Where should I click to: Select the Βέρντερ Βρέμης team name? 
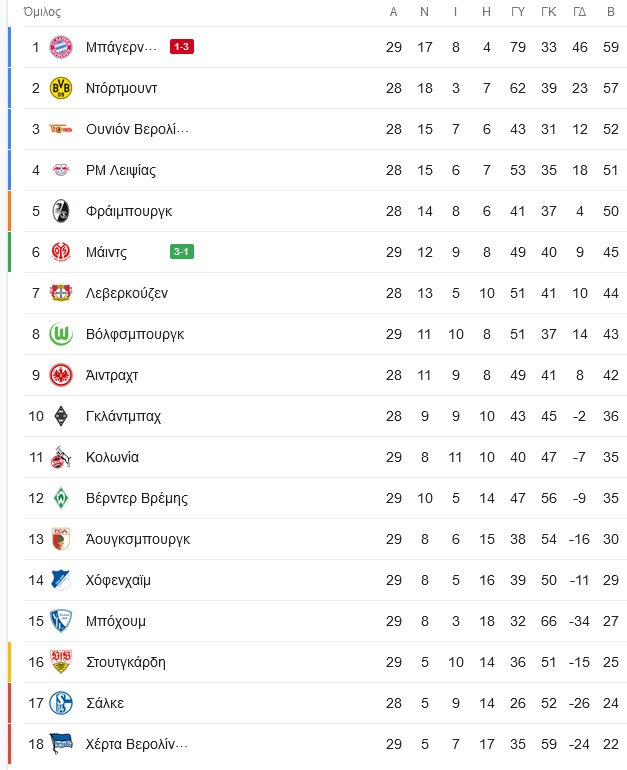click(137, 498)
